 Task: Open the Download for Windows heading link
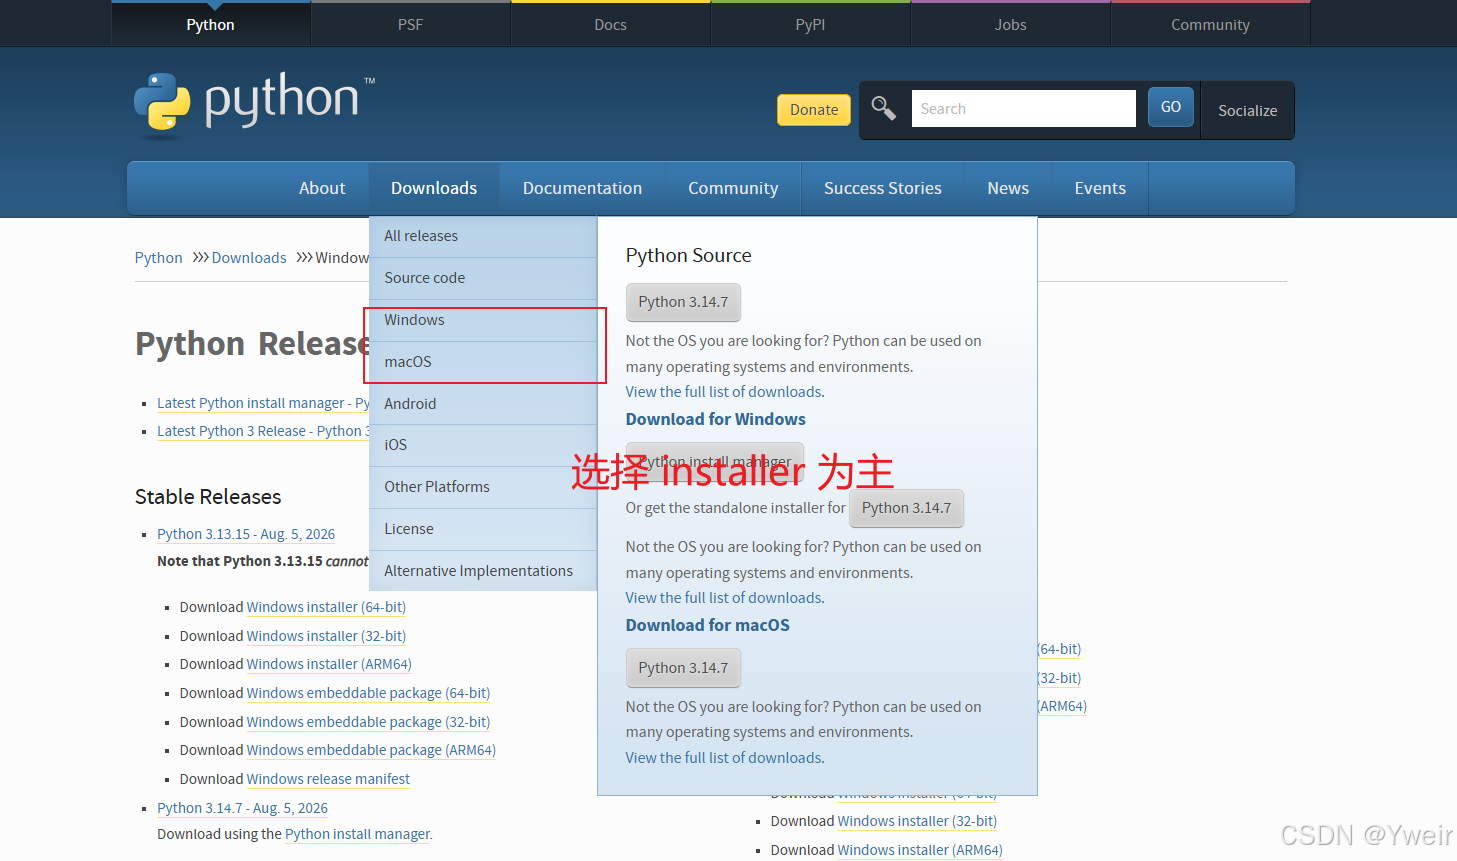point(715,419)
